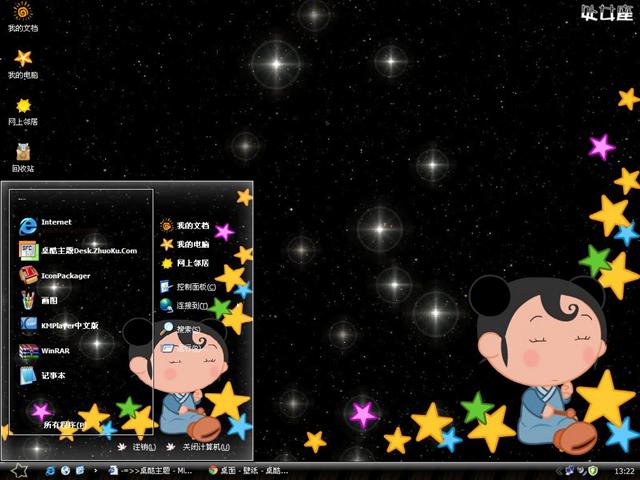Screen dimensions: 640x480
Task: Open 回收站 recycle bin on the desktop
Action: click(23, 158)
